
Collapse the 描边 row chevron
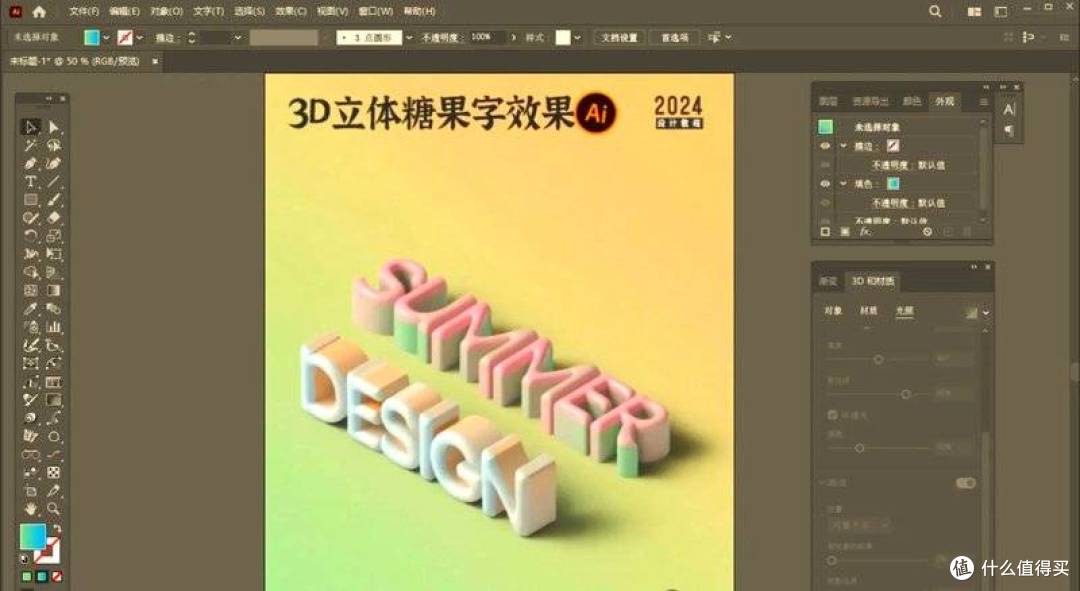[x=843, y=146]
